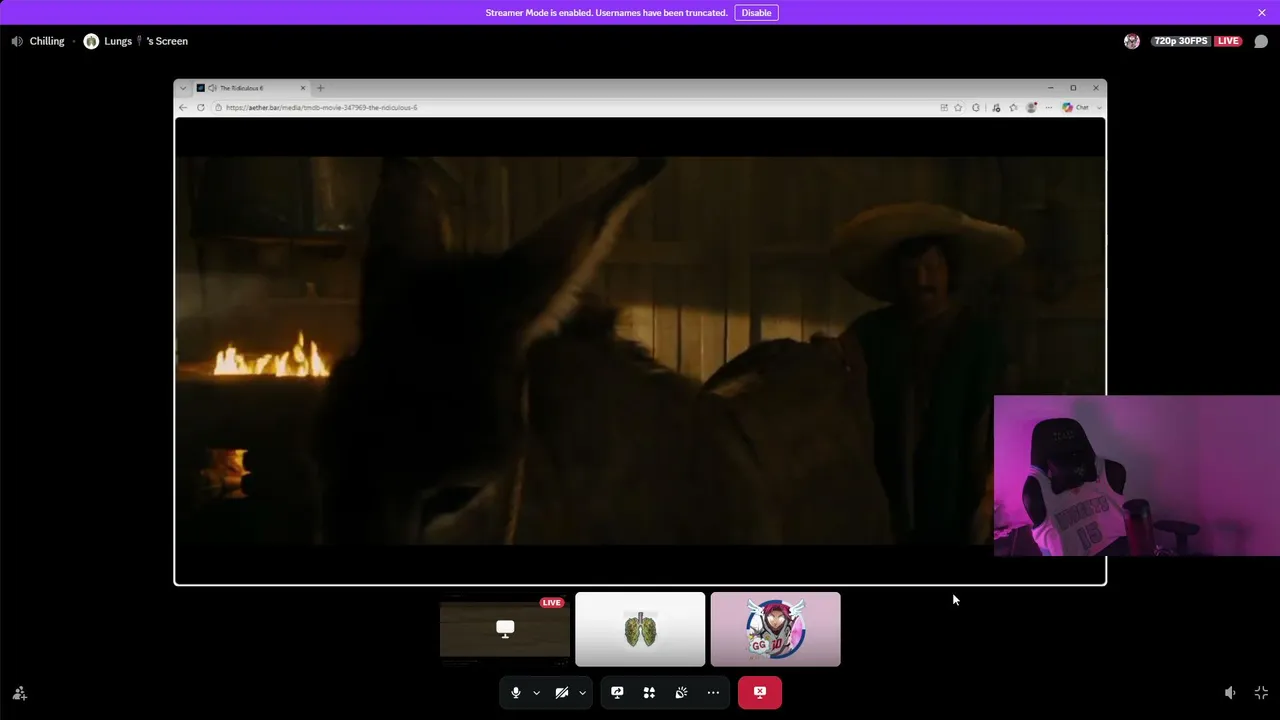This screenshot has height=720, width=1280.
Task: Invite friends to the voice channel
Action: [x=19, y=693]
